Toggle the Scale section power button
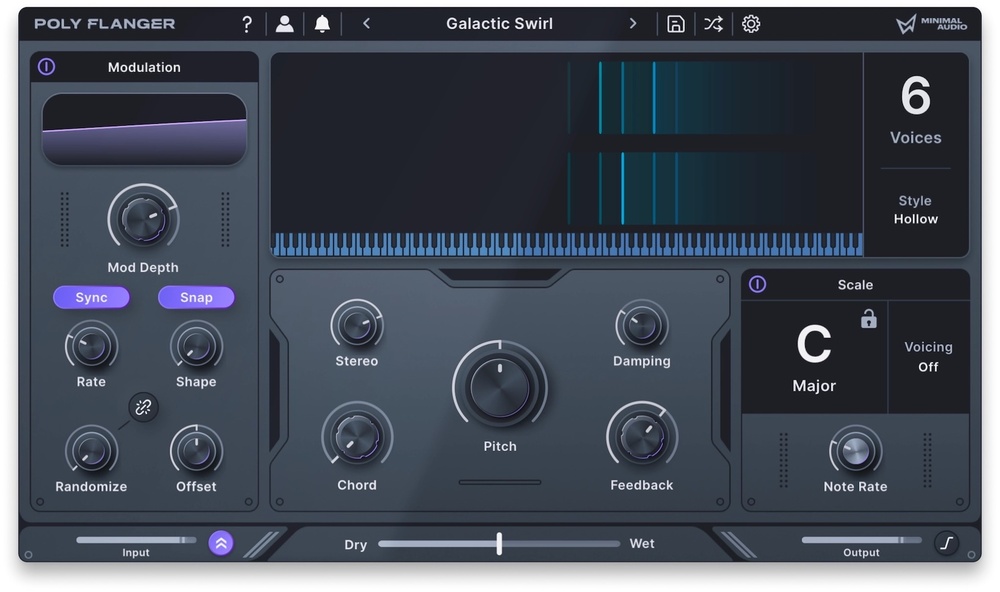The image size is (1000, 592). pos(757,285)
